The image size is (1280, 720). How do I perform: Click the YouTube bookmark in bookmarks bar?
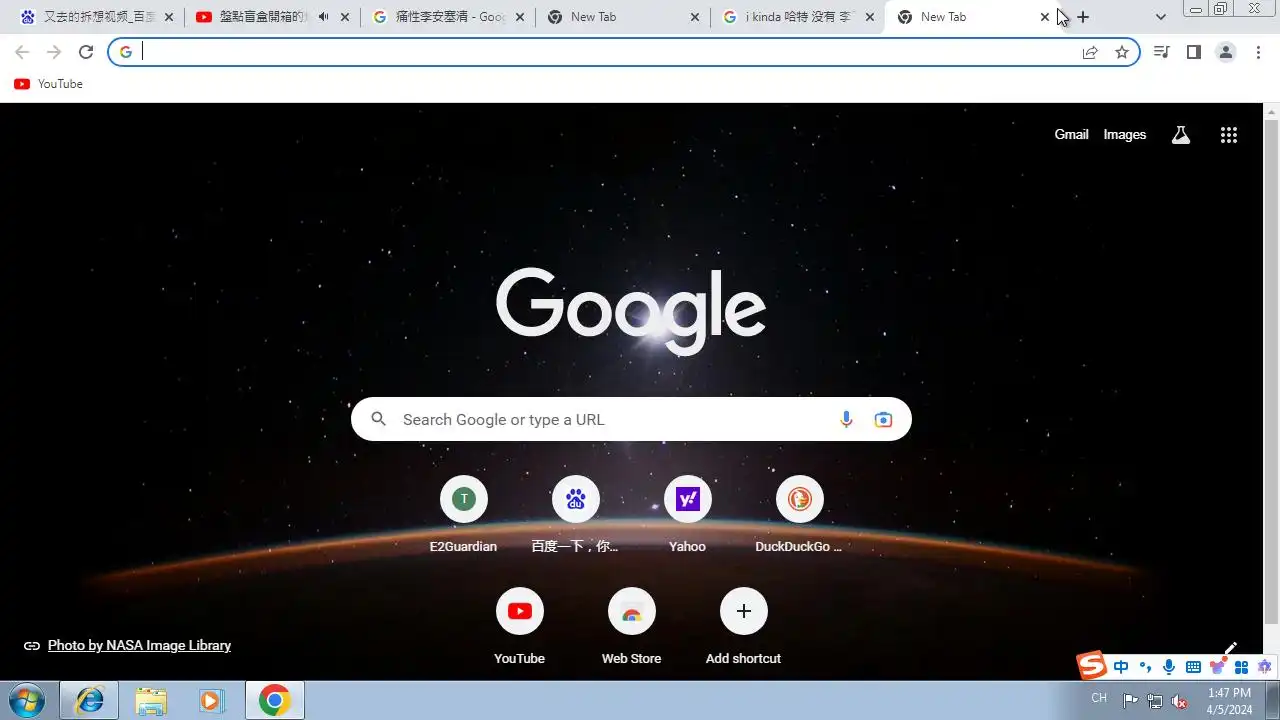tap(48, 84)
